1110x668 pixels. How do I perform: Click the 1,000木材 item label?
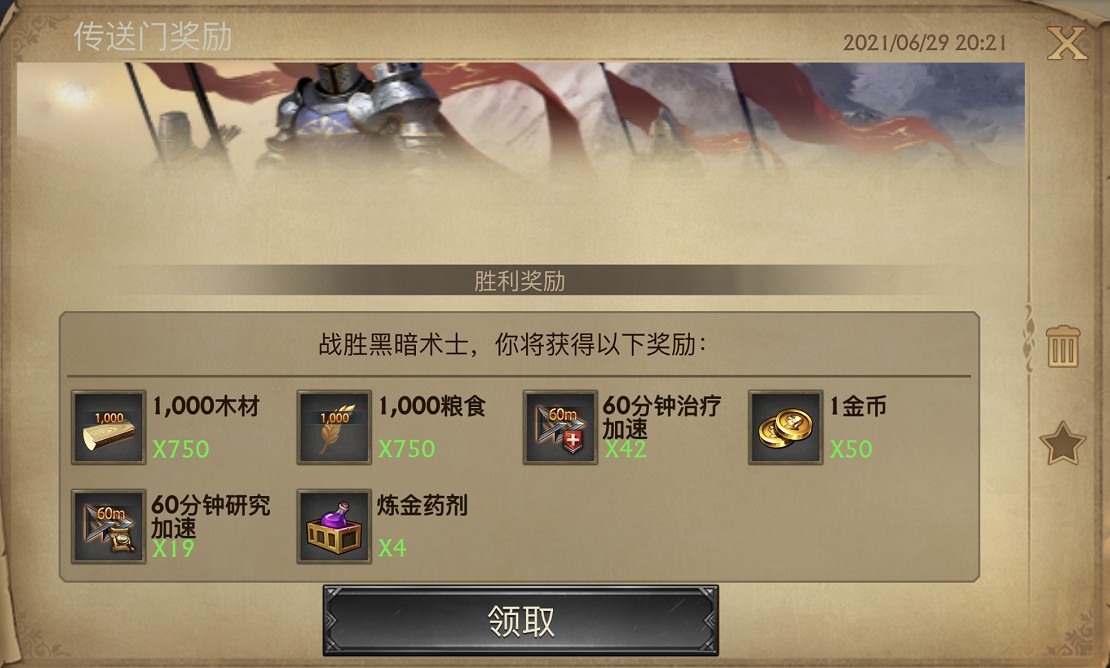[x=206, y=406]
